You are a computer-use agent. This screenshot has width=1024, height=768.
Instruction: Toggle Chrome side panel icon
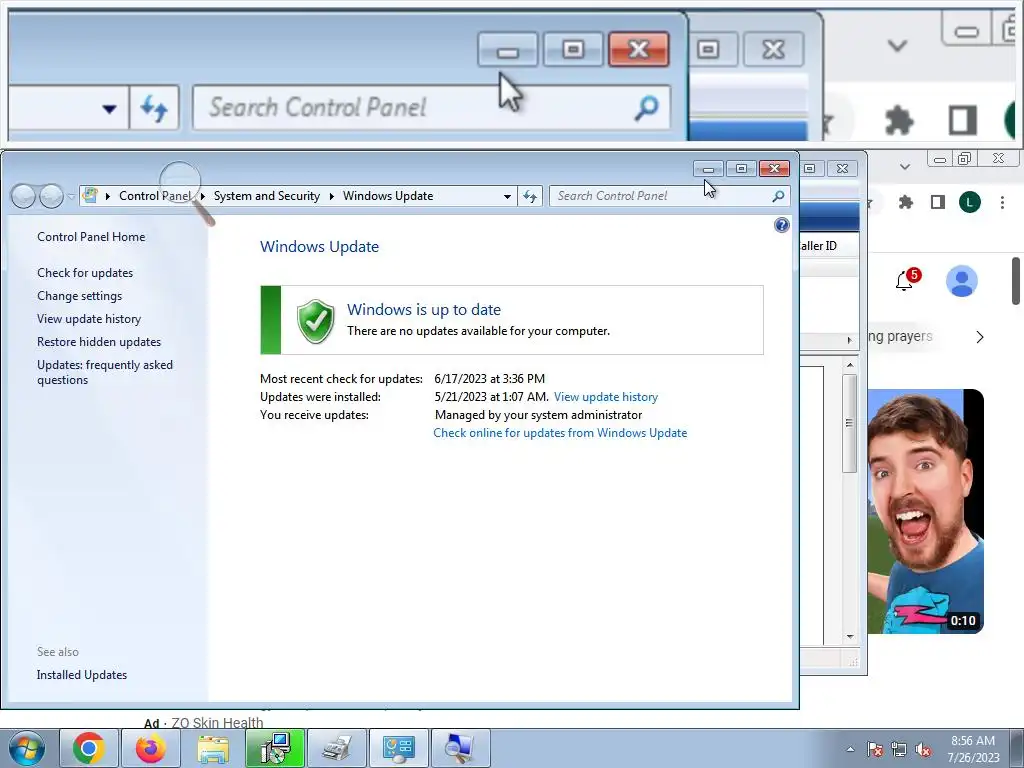coord(938,202)
